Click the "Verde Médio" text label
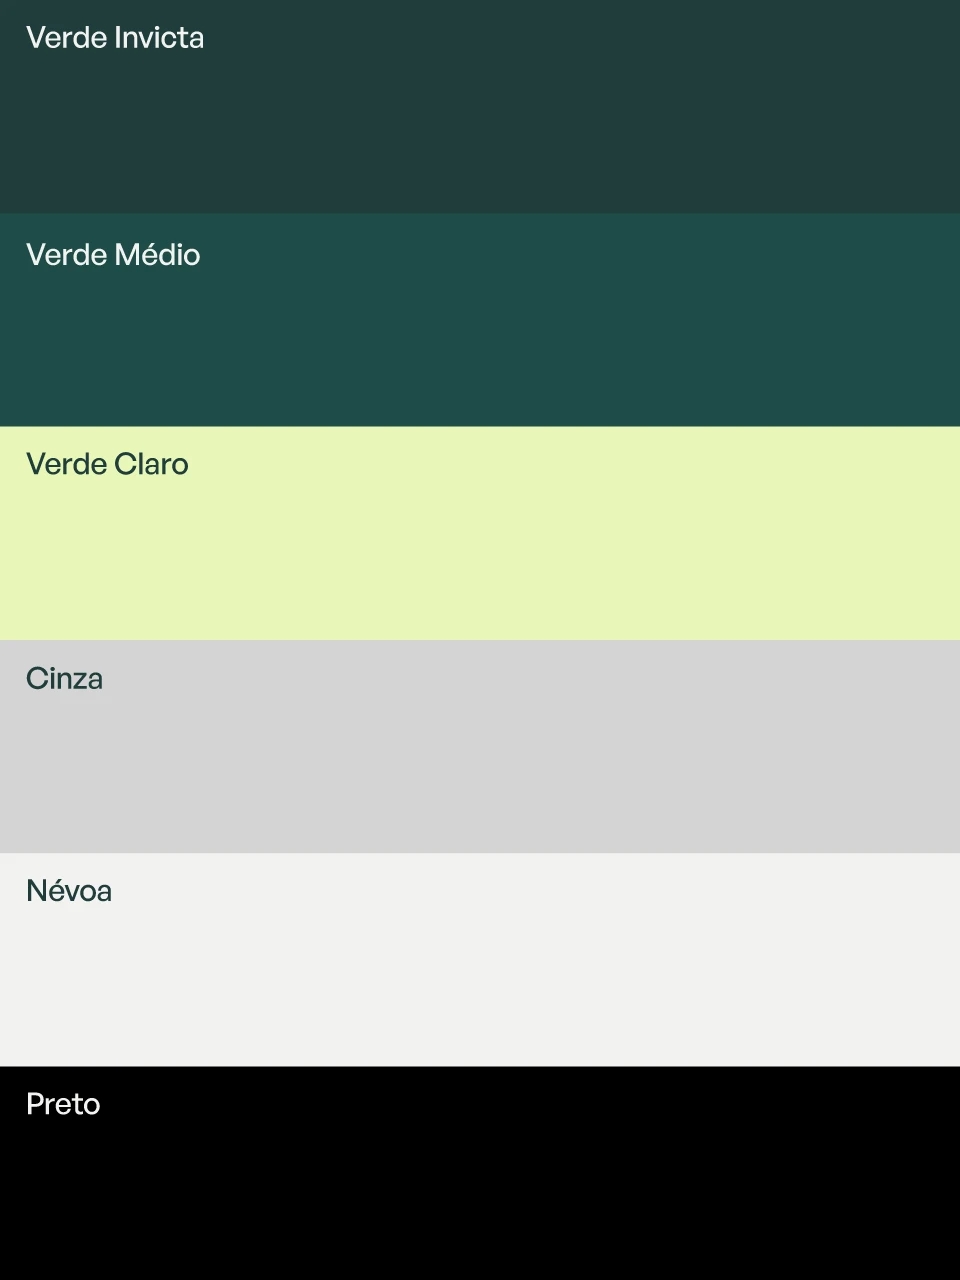 click(113, 255)
